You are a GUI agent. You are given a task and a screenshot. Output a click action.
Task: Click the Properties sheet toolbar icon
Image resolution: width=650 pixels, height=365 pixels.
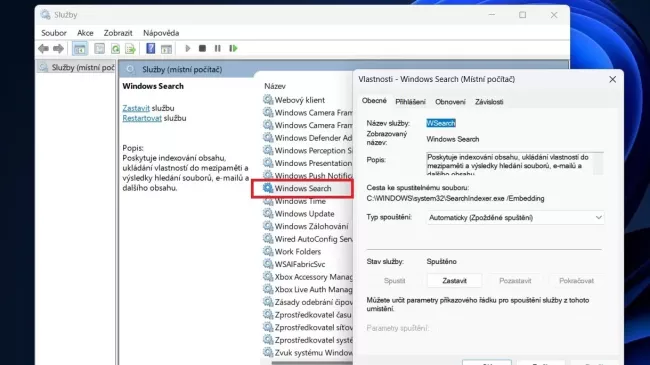click(99, 49)
